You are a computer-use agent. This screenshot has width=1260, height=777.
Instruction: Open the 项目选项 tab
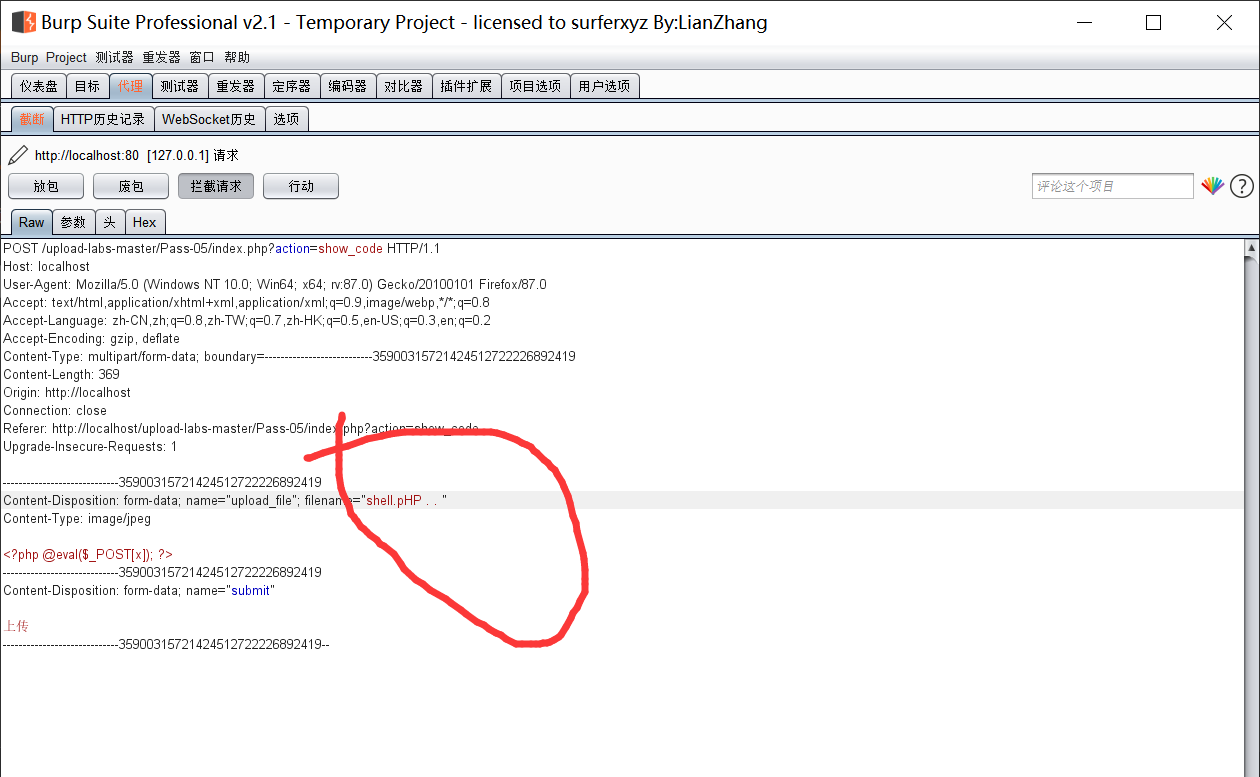(x=535, y=86)
